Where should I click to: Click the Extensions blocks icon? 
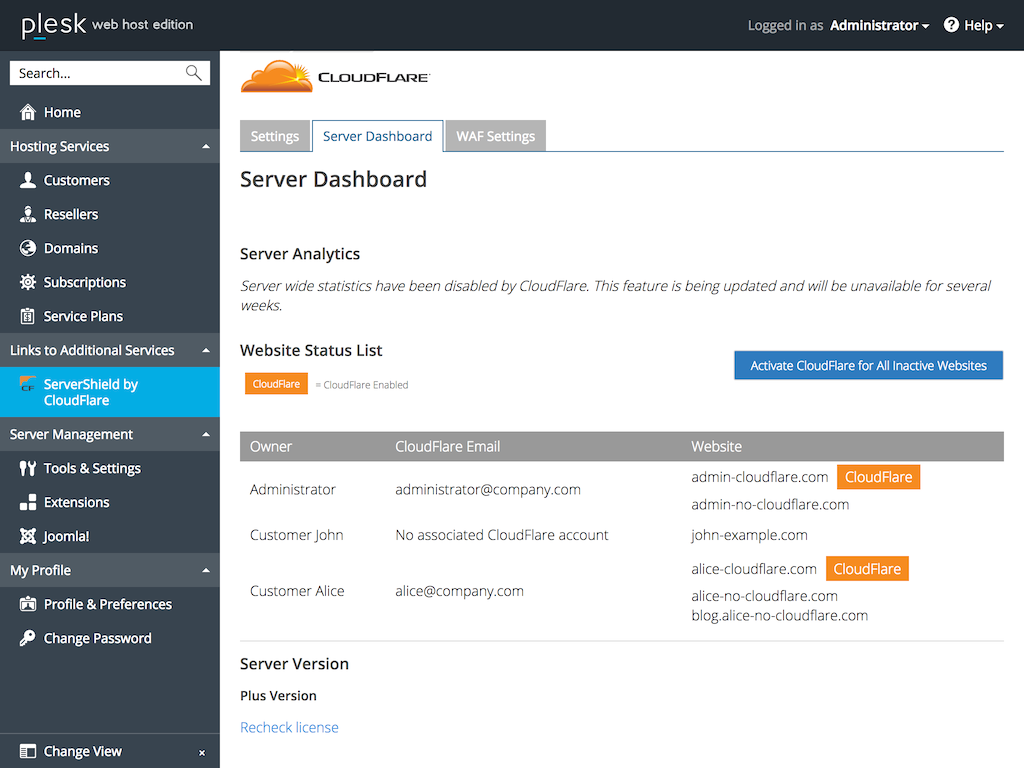pos(27,502)
